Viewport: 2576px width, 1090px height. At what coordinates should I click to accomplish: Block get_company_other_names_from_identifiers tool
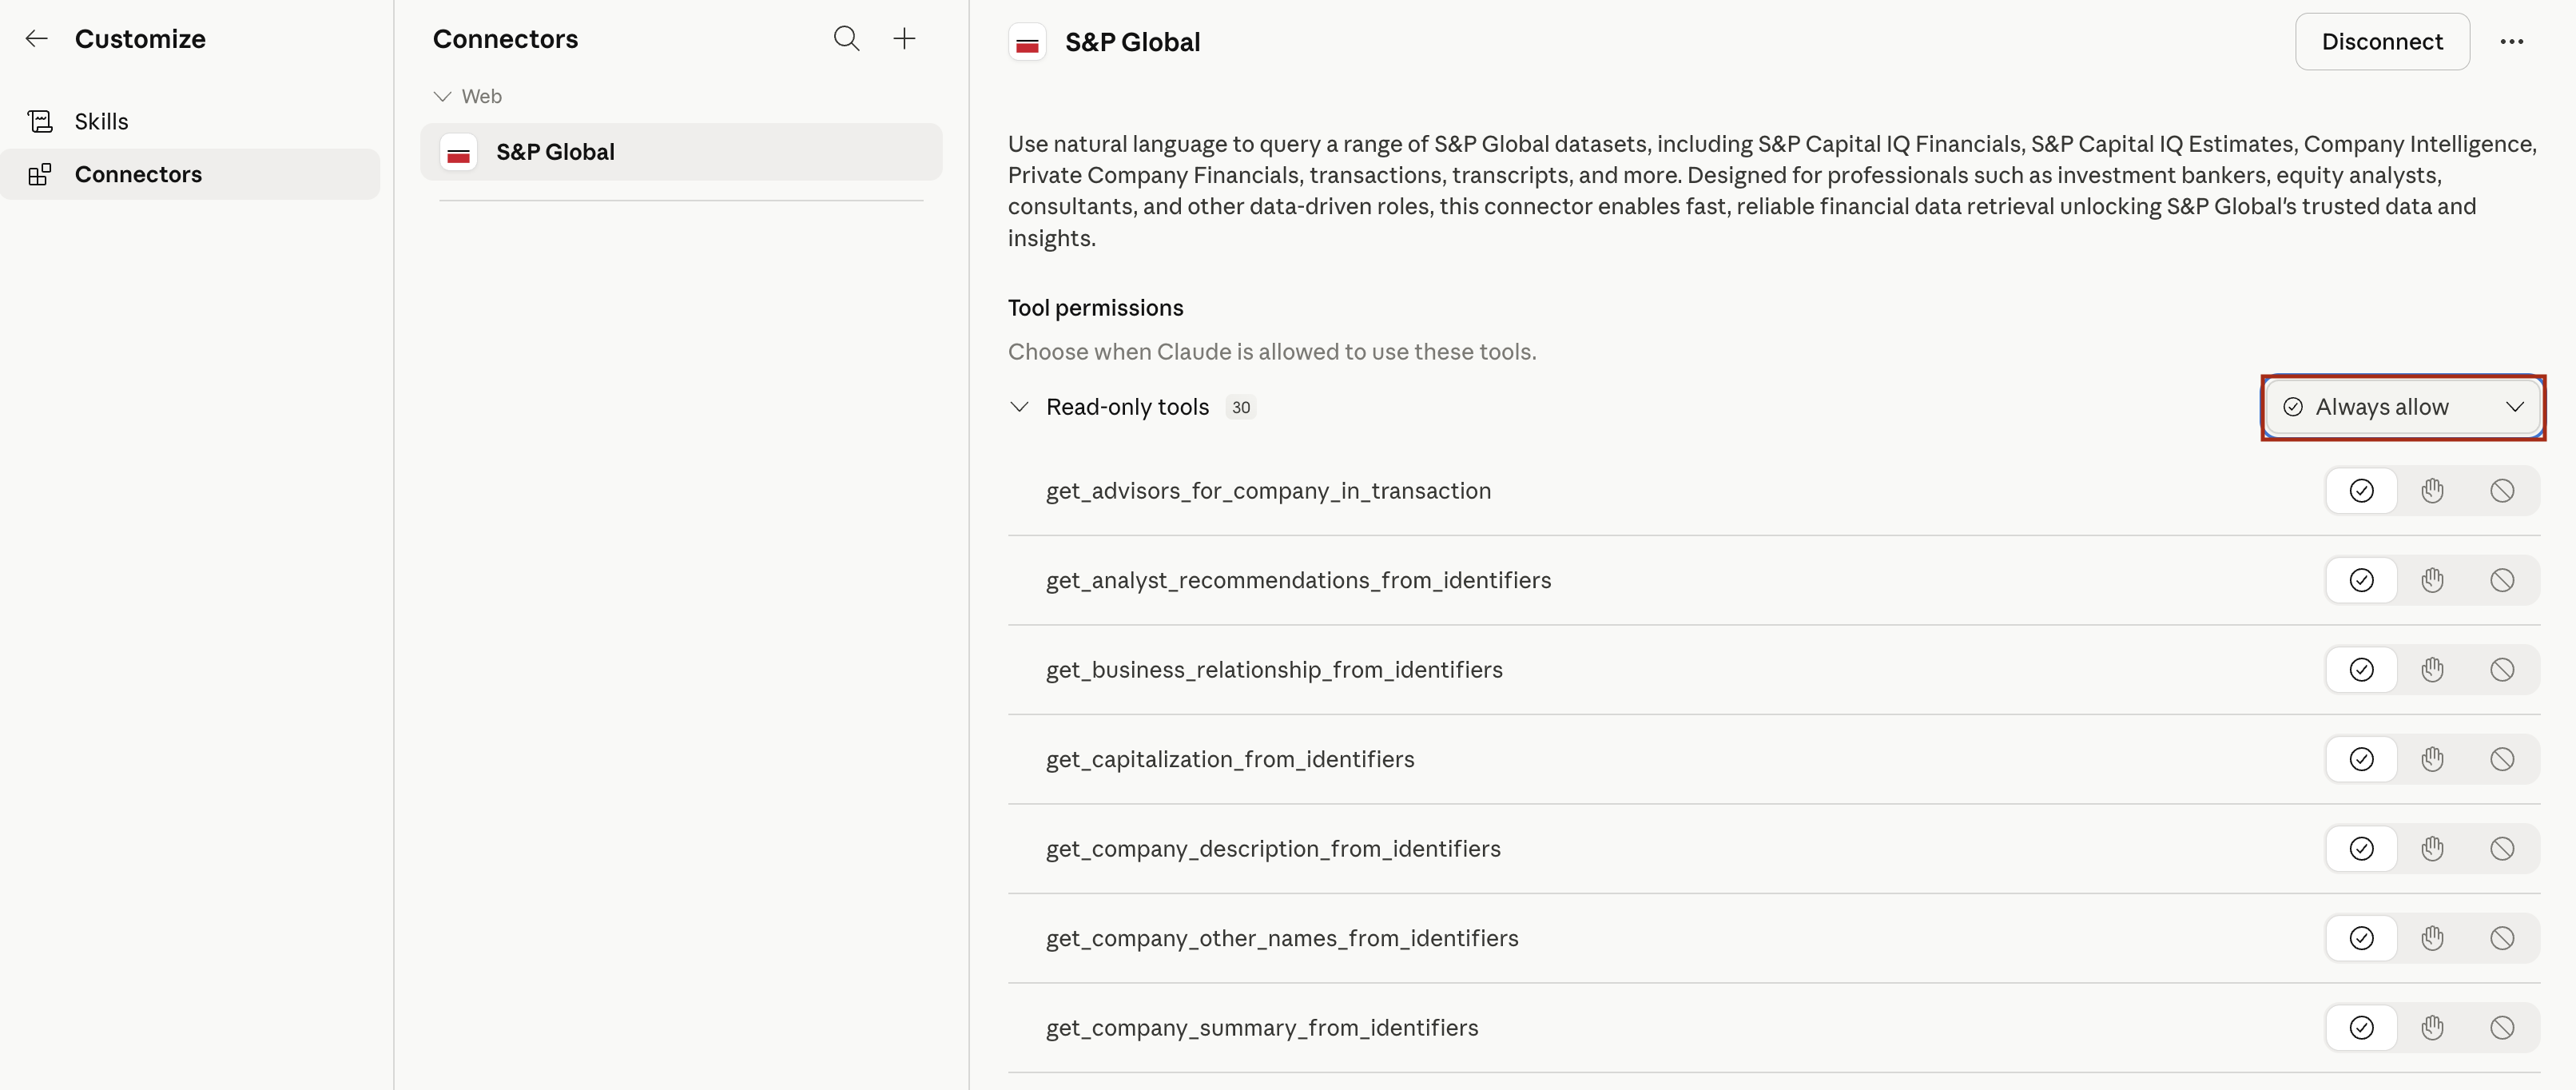[2502, 938]
